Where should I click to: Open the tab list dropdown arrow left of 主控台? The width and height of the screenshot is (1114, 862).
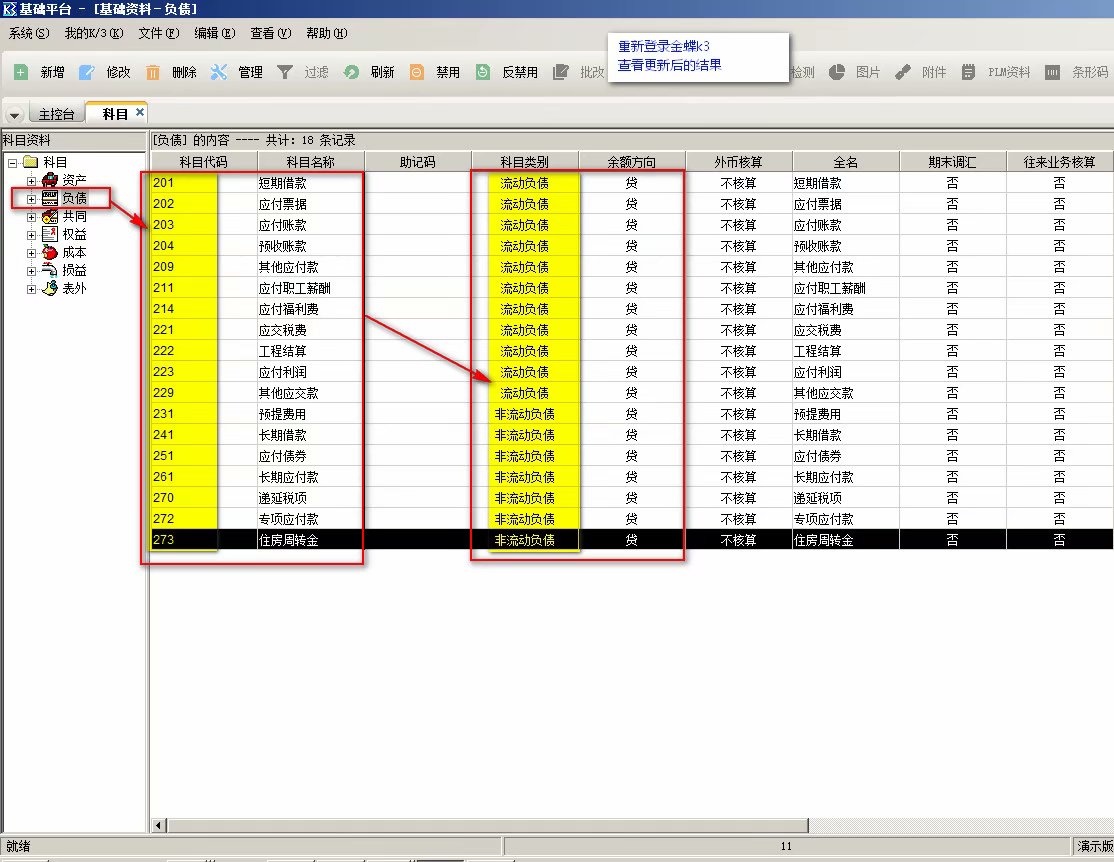(x=14, y=115)
